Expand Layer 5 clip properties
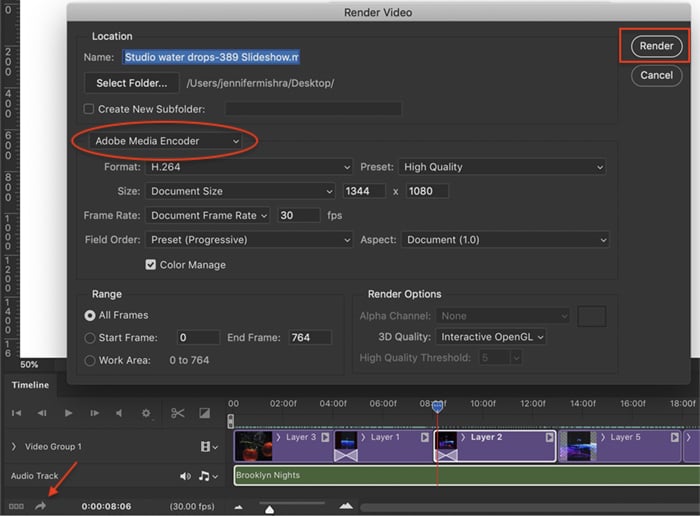This screenshot has width=700, height=516. tap(603, 437)
